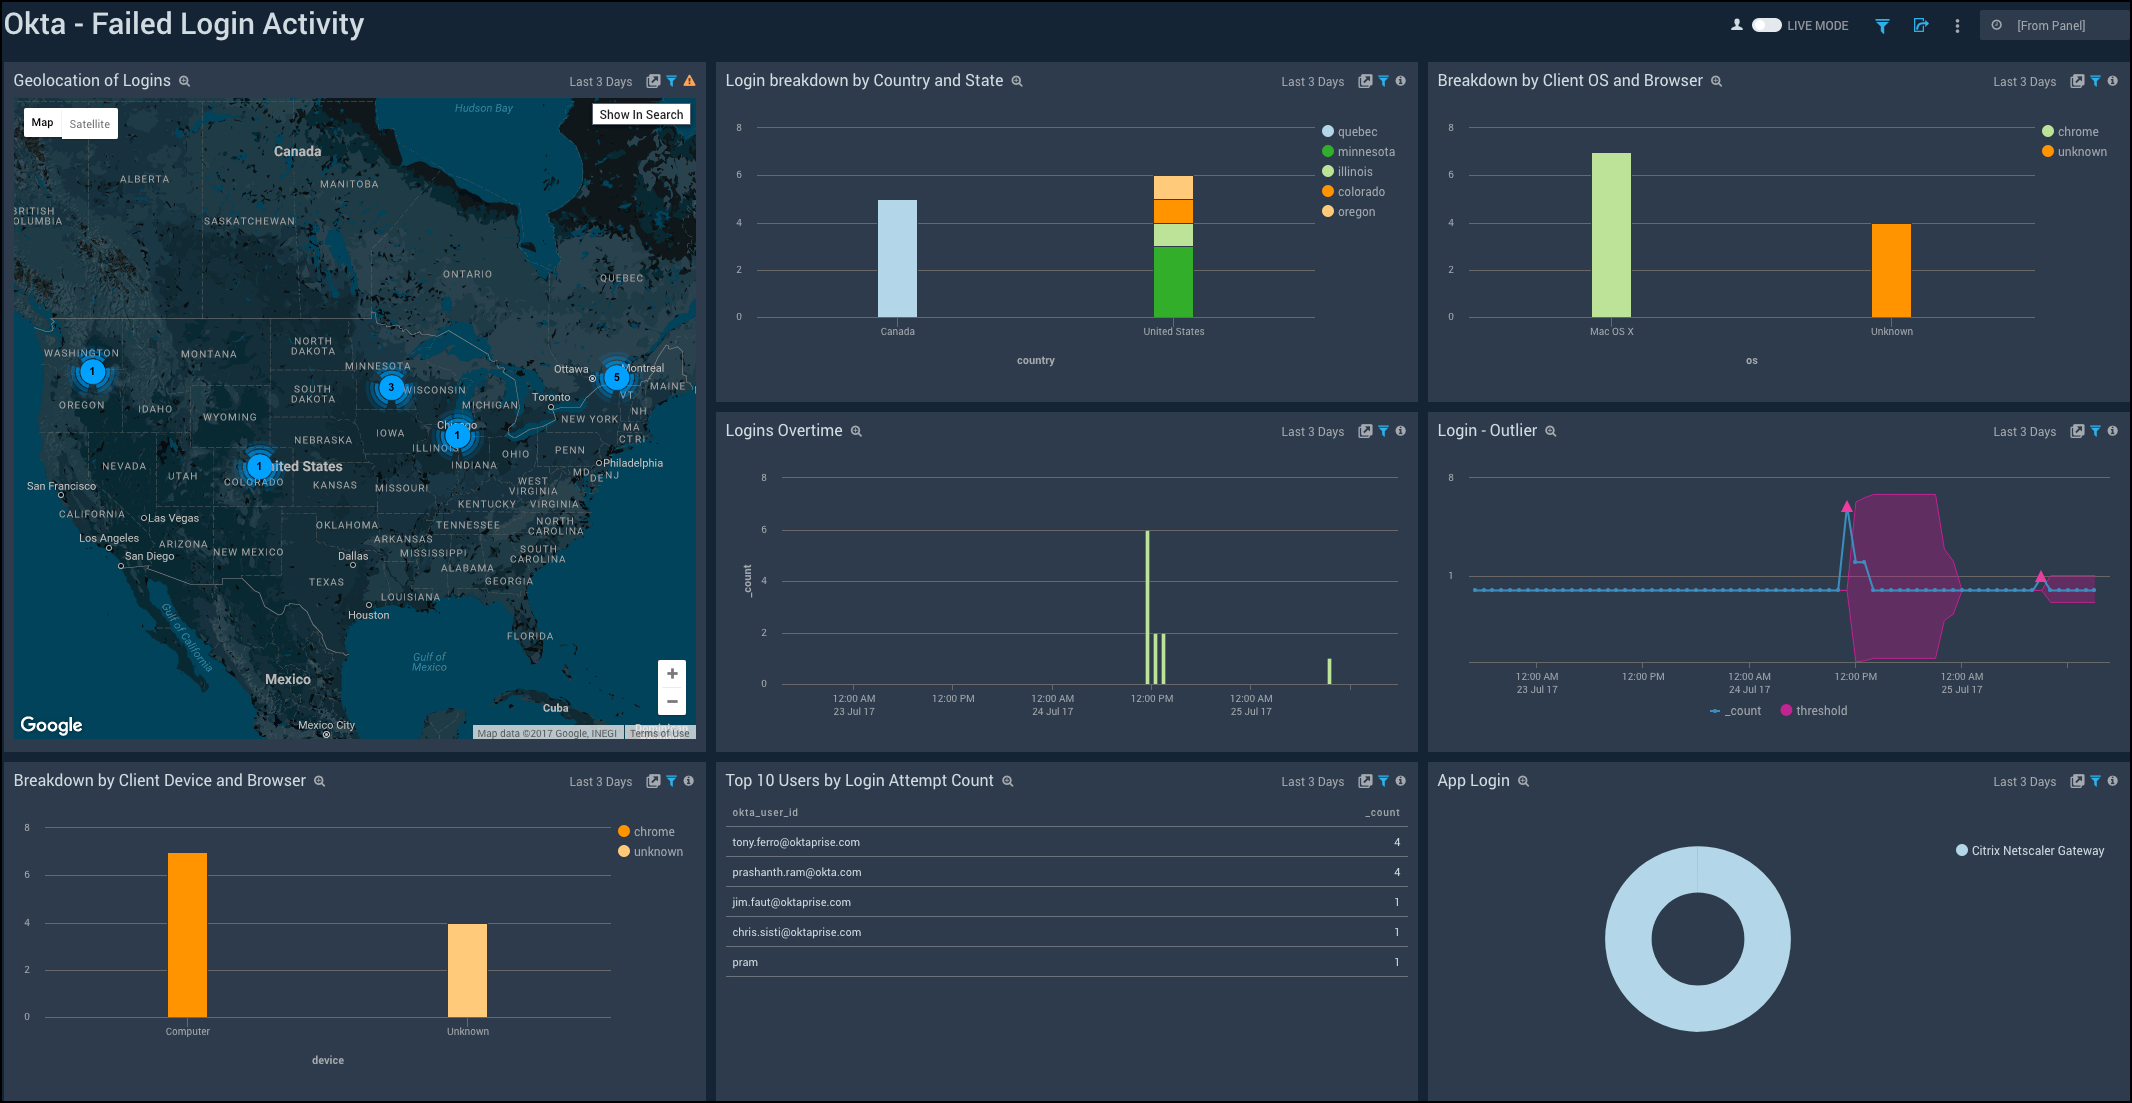Open the dashboard filter icon in the top bar
Screen dimensions: 2132x1103
(1881, 26)
